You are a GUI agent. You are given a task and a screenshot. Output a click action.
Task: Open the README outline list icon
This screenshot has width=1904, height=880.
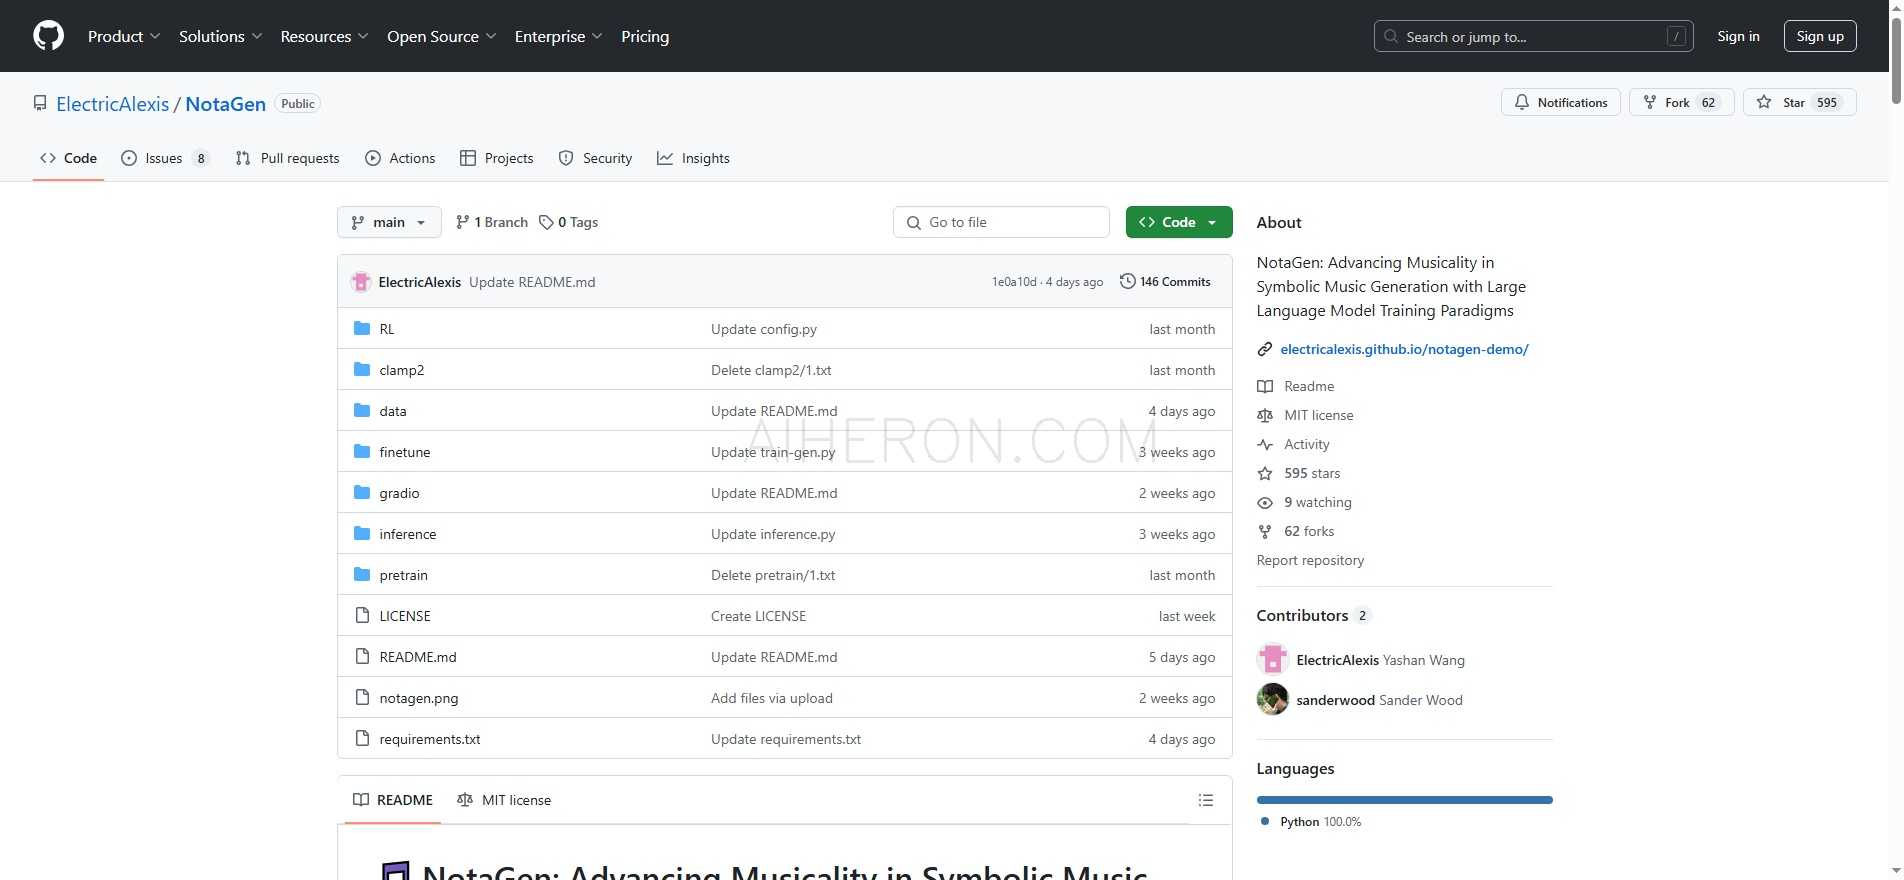click(x=1205, y=800)
